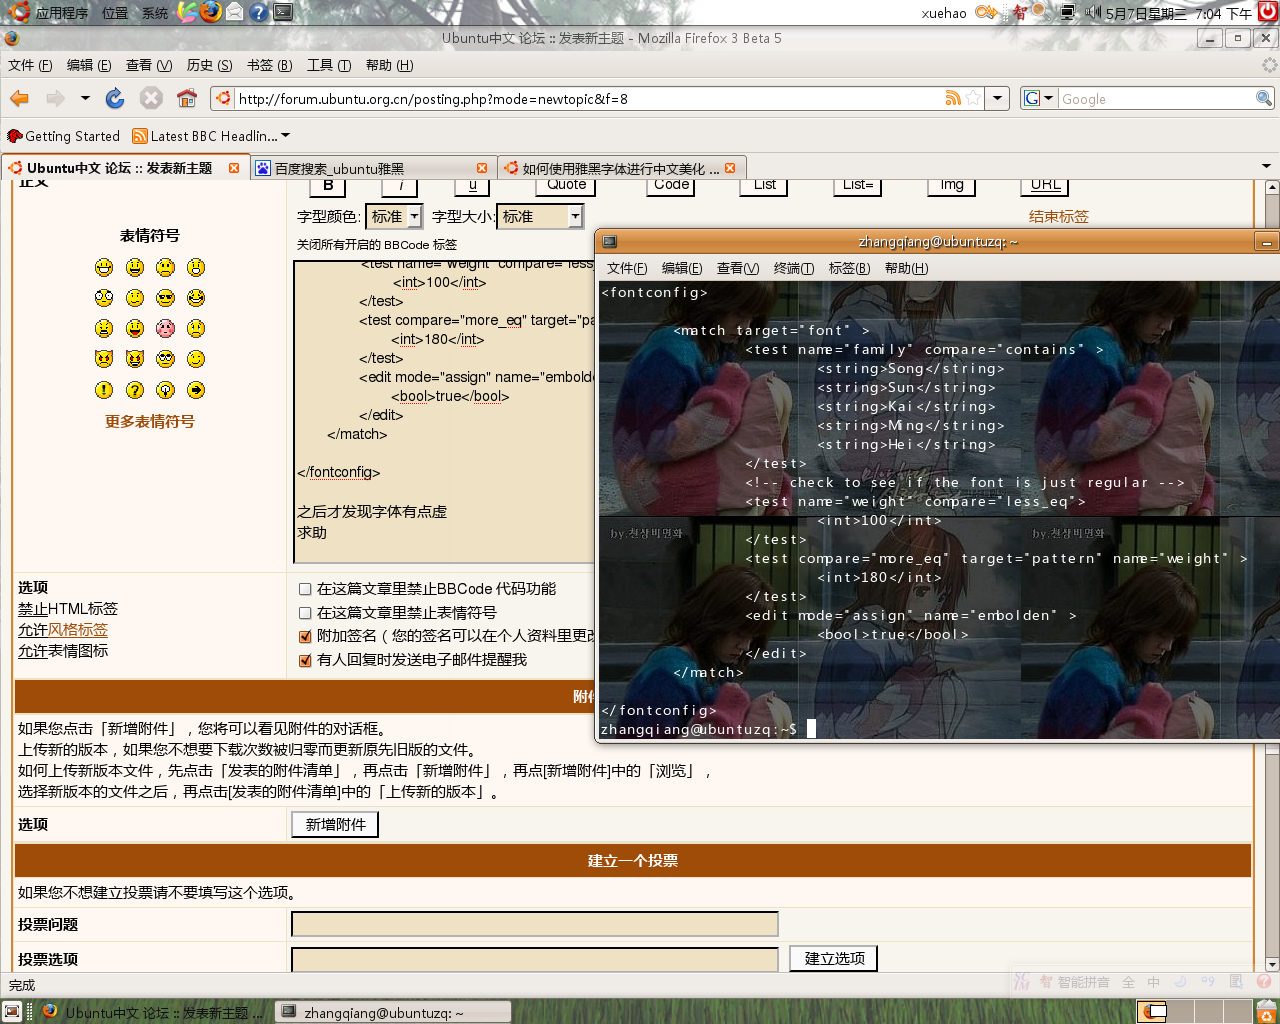Toggle 在这篇文章里禁止BBCode代码功能 checkbox

pos(305,589)
